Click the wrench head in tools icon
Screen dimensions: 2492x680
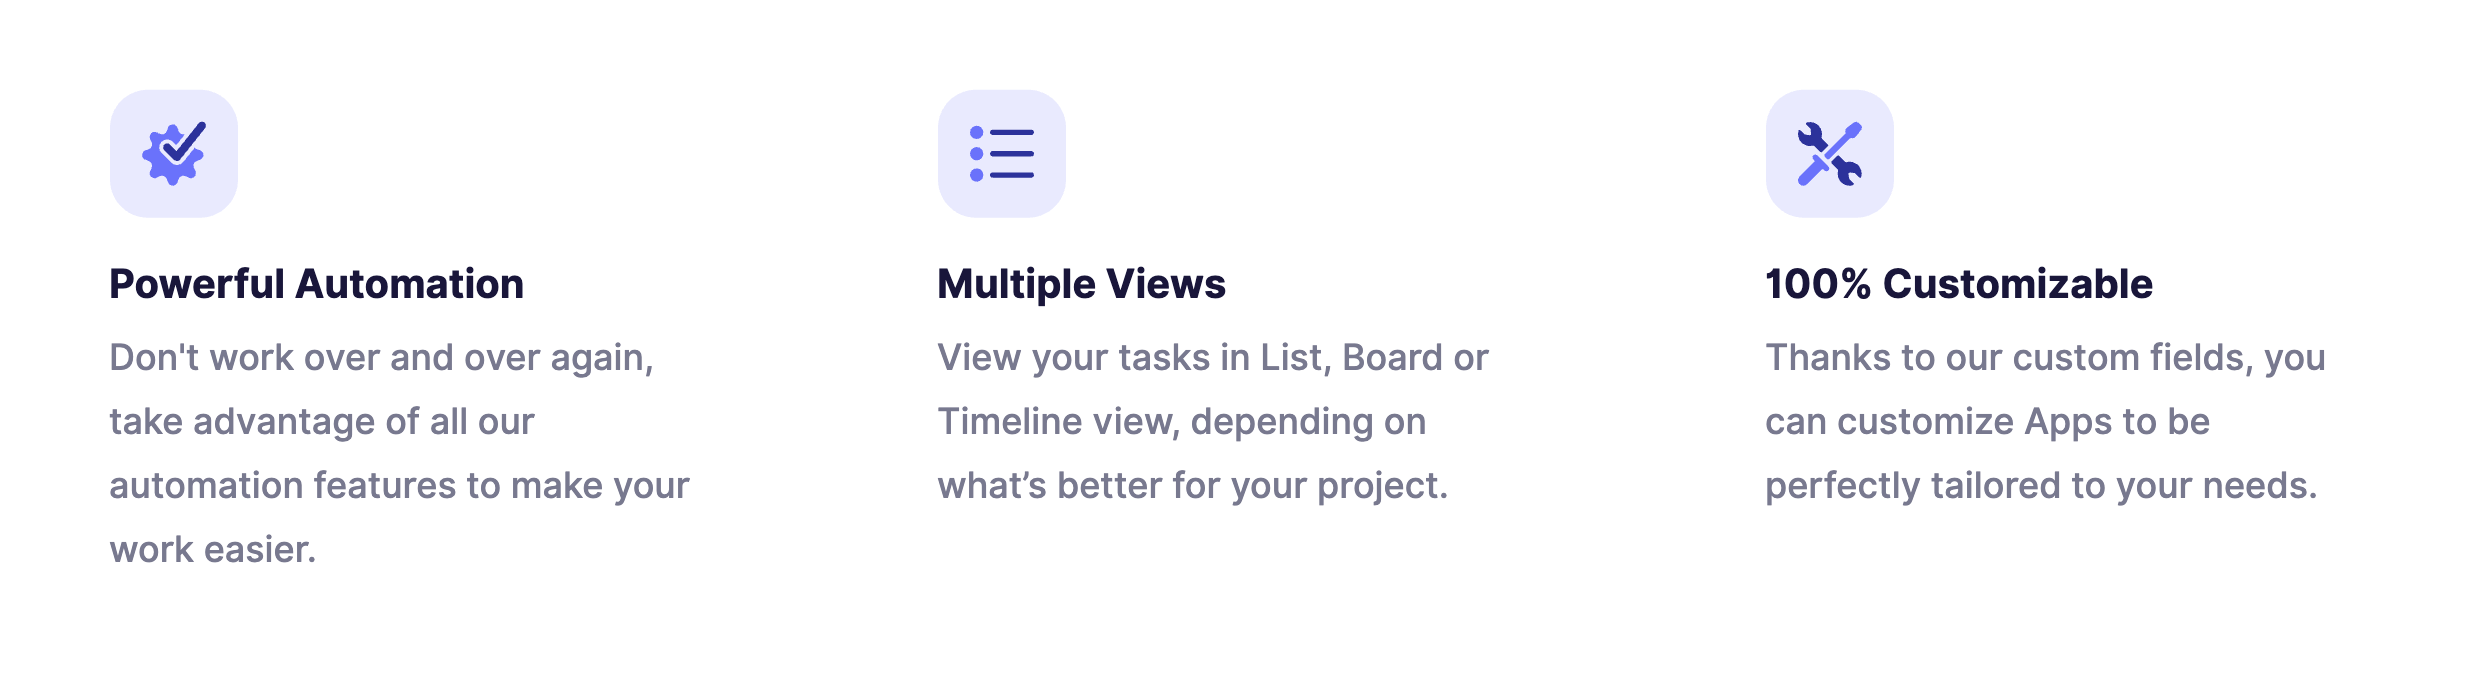(x=1810, y=134)
